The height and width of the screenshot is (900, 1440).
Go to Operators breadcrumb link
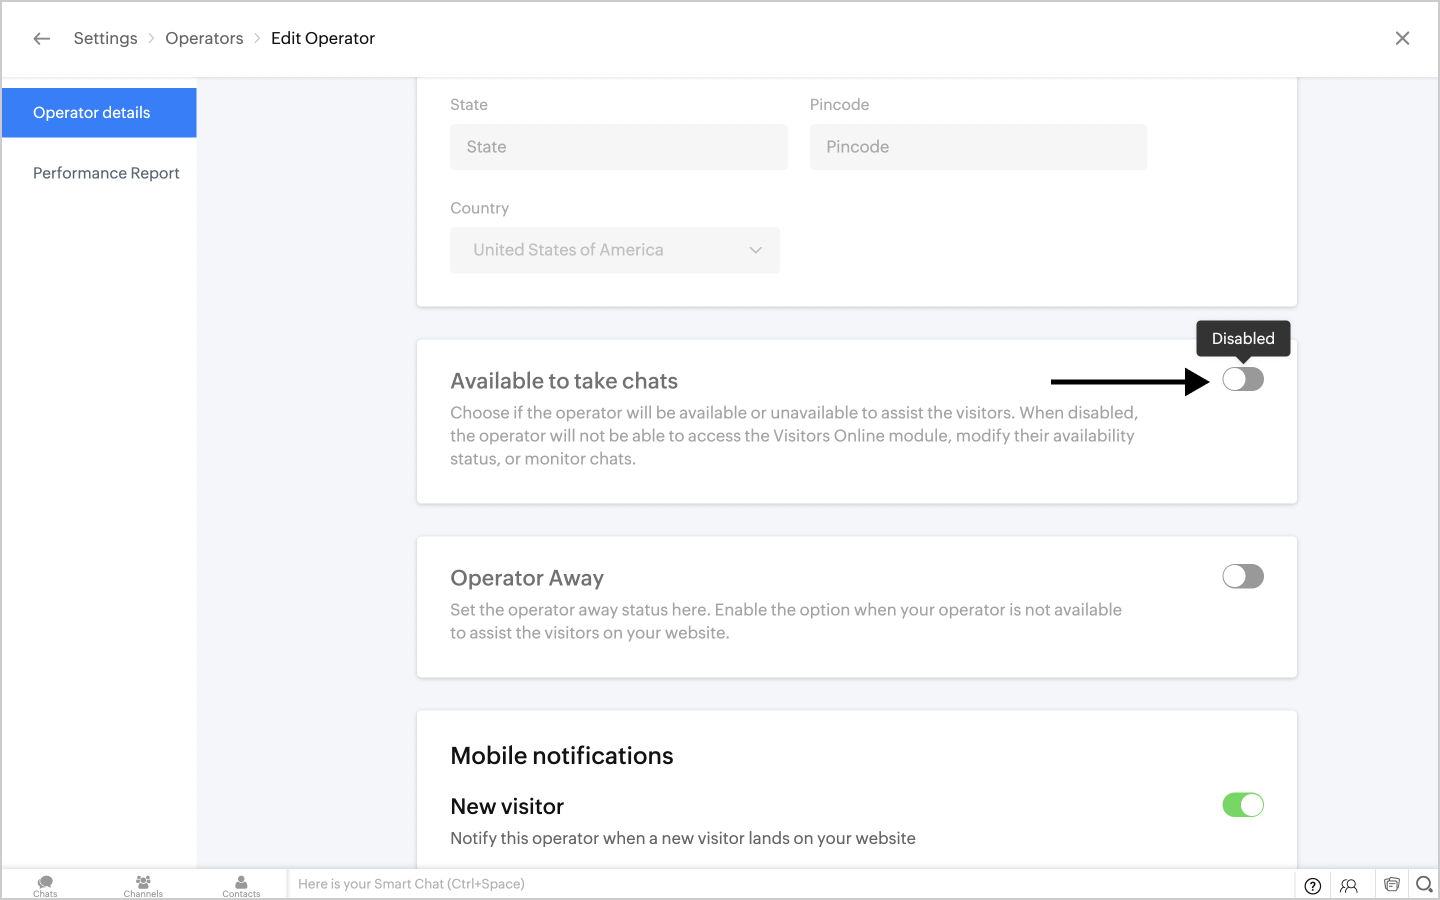click(204, 38)
